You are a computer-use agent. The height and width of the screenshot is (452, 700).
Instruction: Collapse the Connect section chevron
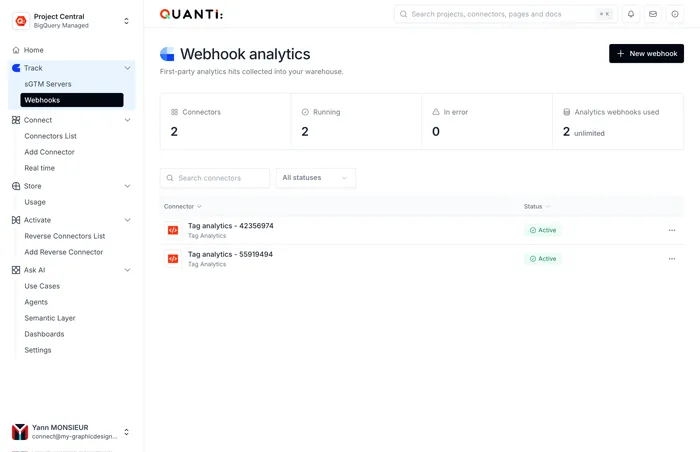click(127, 120)
